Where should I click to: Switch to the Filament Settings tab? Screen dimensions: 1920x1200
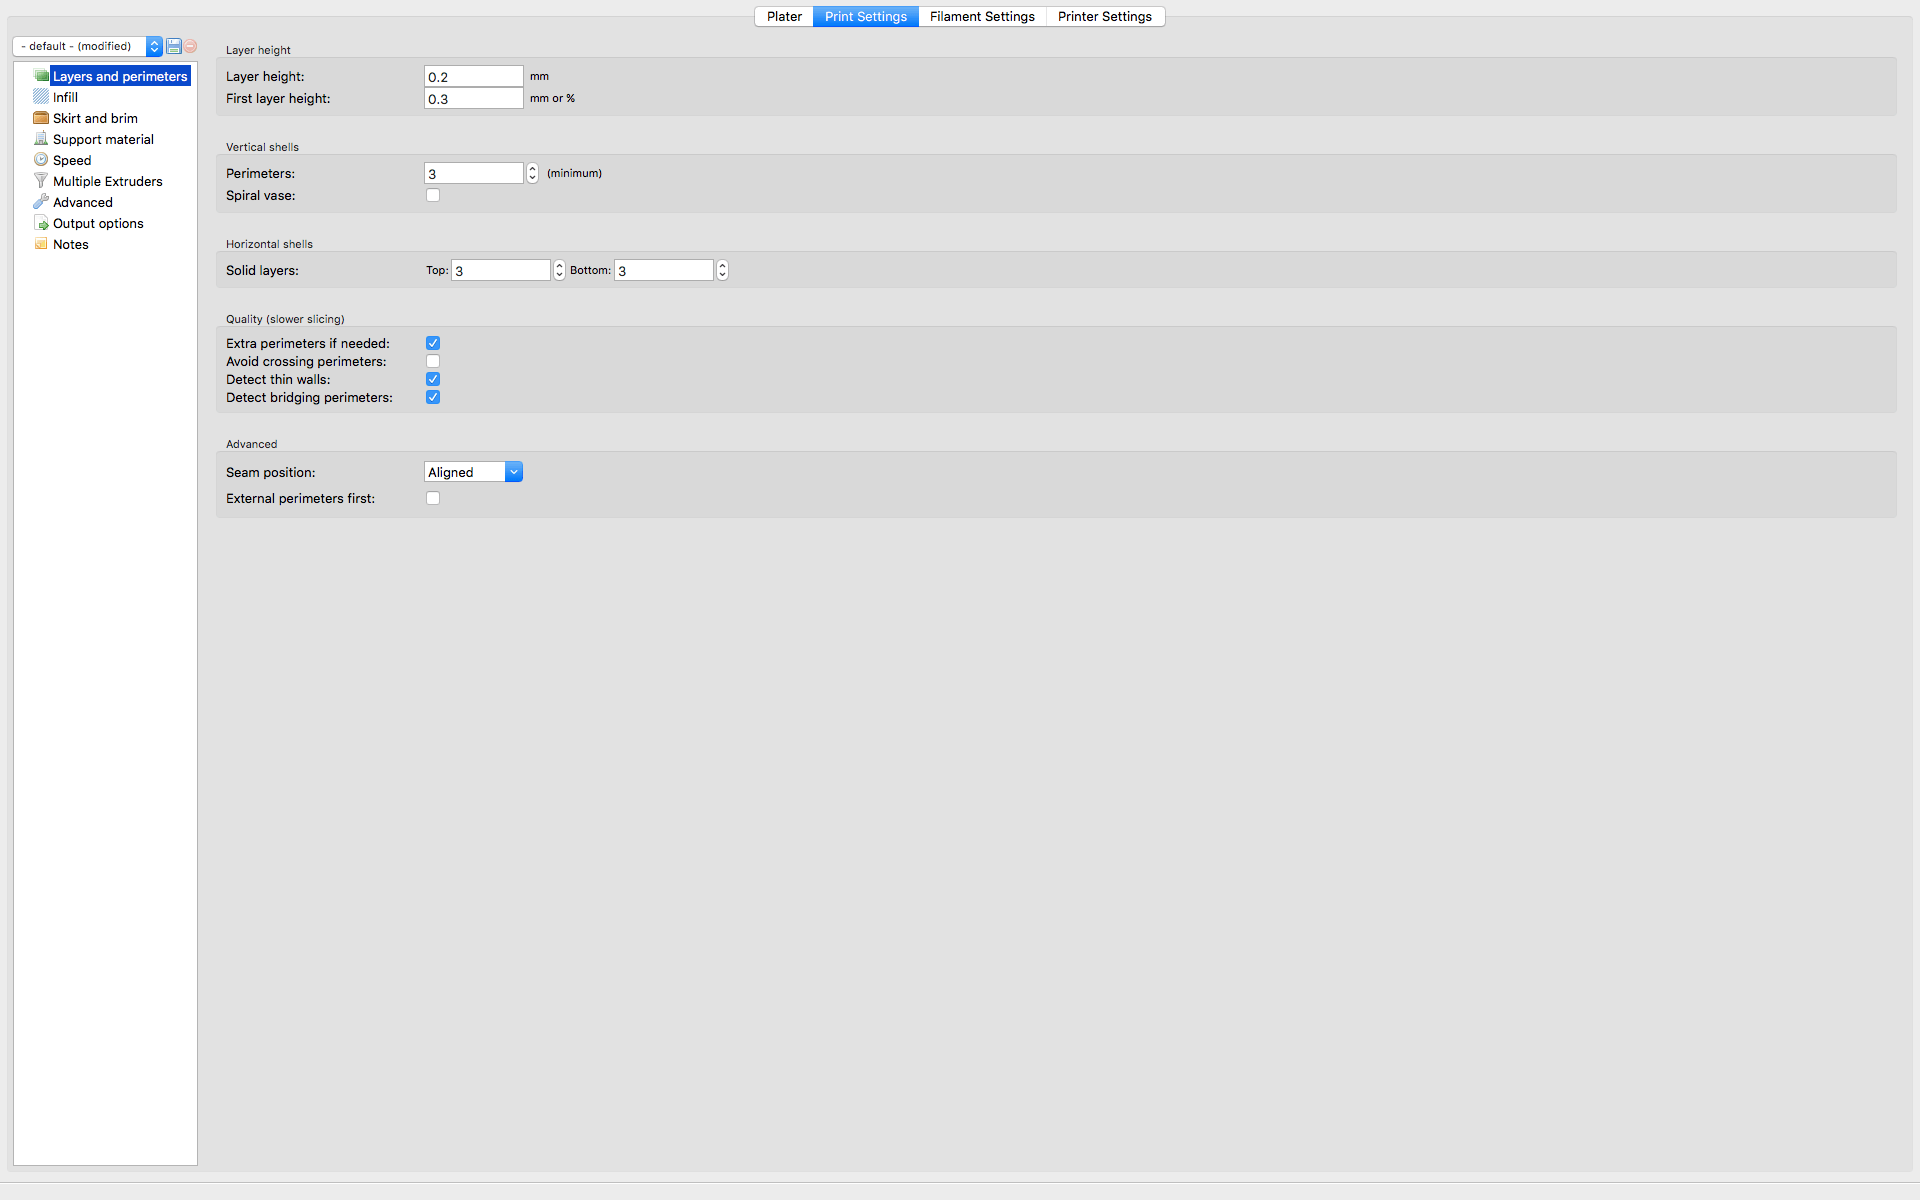pos(982,16)
